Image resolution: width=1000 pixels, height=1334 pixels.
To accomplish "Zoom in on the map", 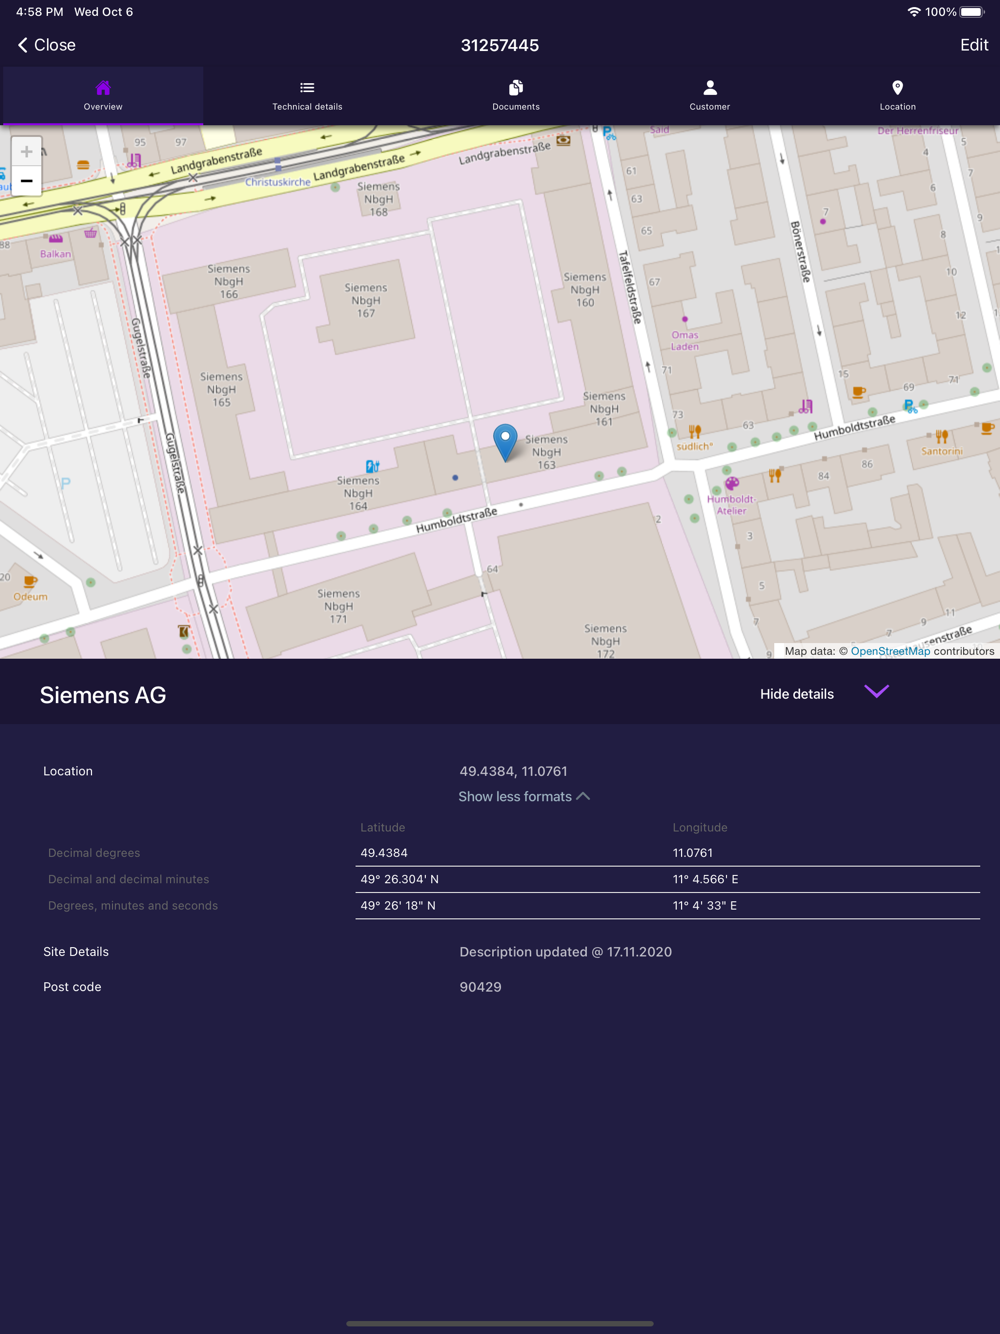I will click(27, 152).
